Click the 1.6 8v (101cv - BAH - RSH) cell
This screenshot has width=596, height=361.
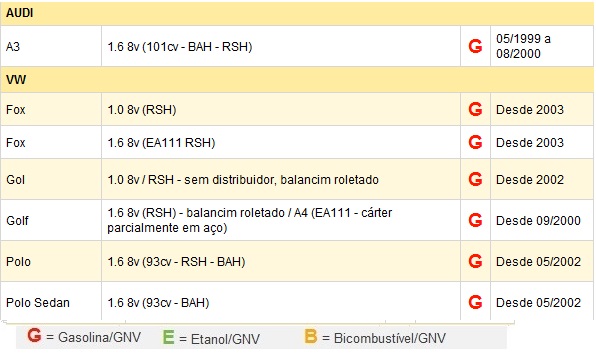tap(281, 46)
